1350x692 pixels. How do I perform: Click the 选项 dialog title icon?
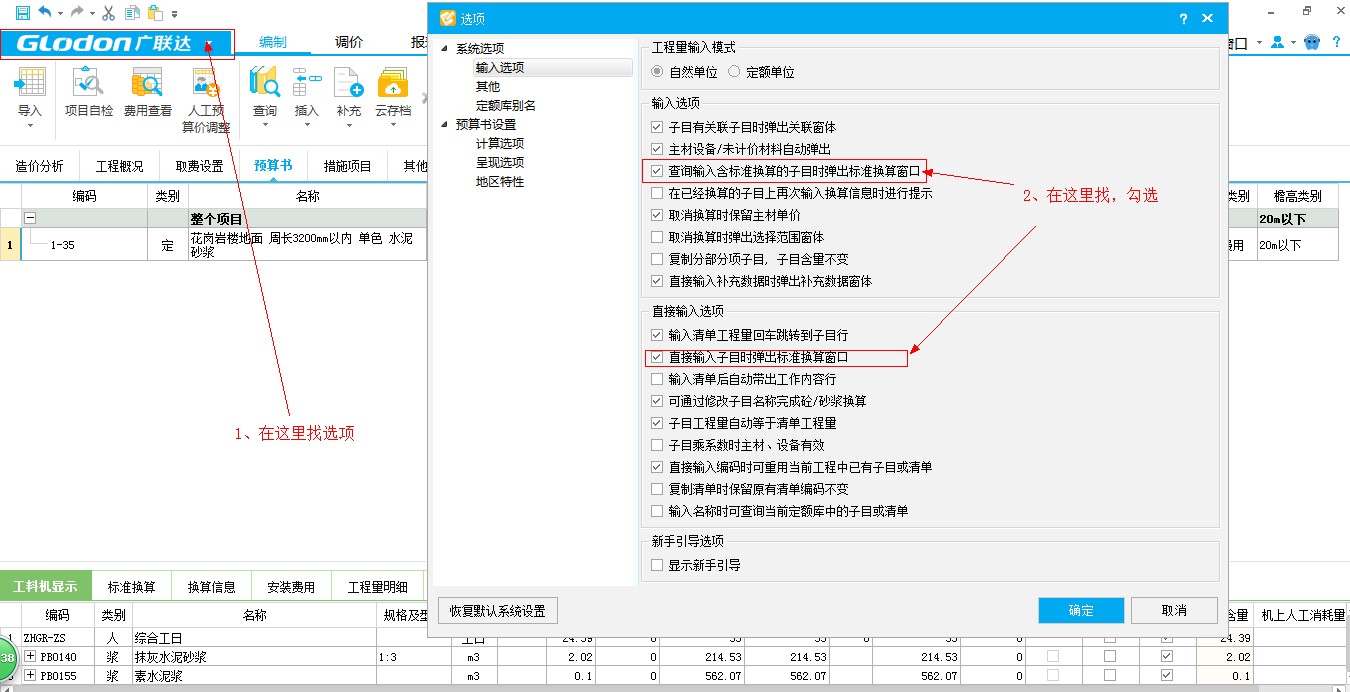pos(448,18)
